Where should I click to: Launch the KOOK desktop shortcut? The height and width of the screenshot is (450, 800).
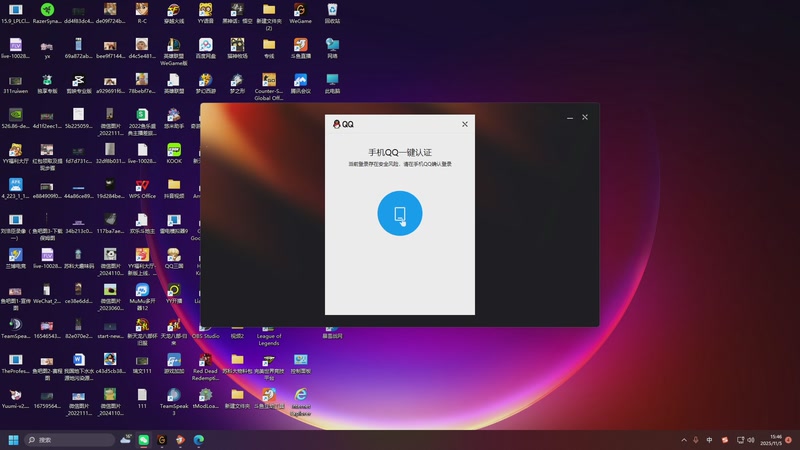174,153
